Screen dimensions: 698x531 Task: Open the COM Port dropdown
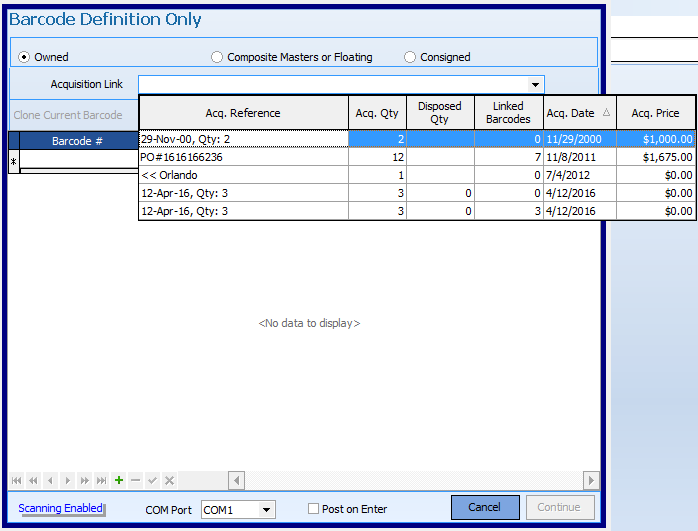(266, 510)
